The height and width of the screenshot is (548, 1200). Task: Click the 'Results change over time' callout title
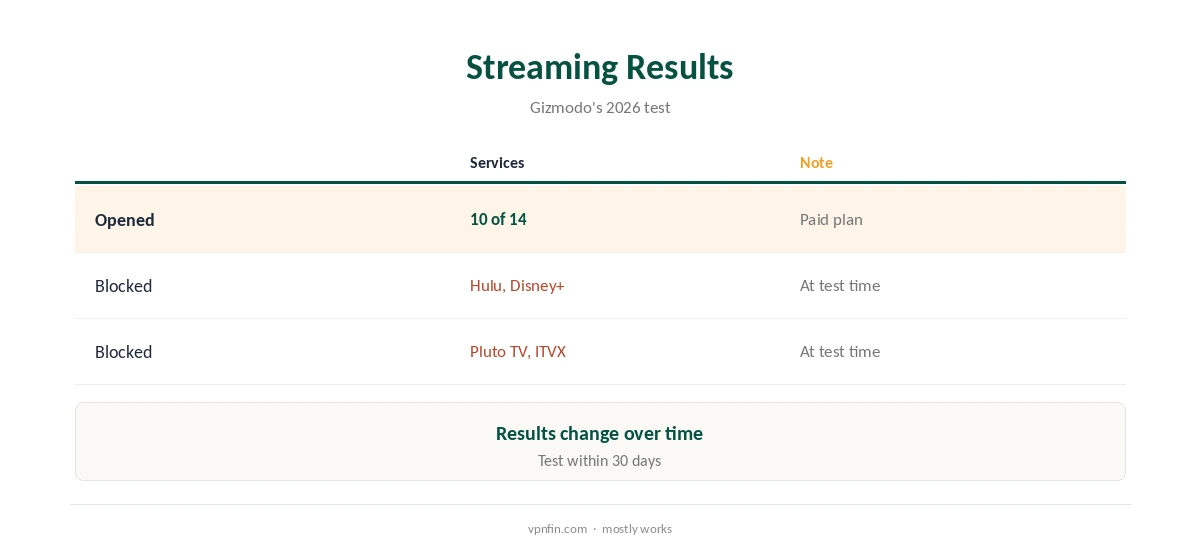point(599,433)
